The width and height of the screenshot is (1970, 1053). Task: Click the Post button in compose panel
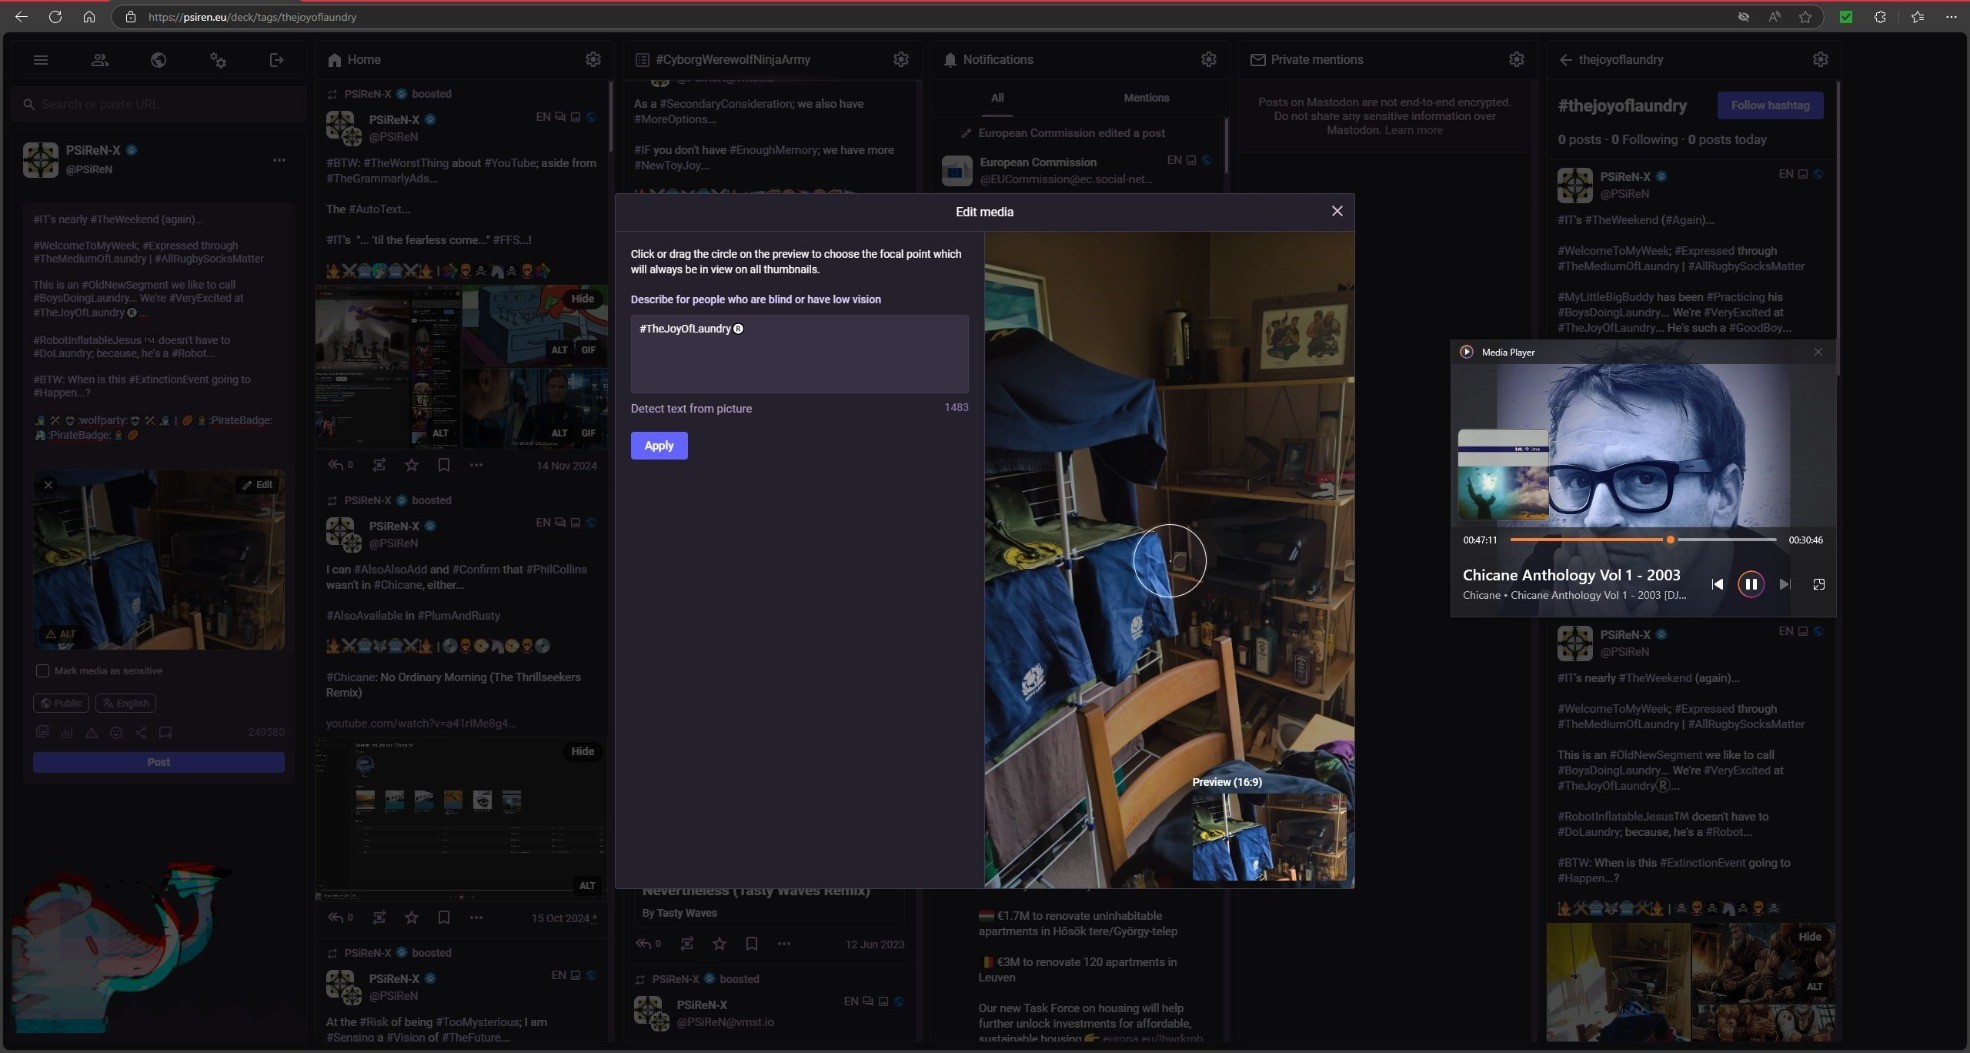[x=159, y=762]
